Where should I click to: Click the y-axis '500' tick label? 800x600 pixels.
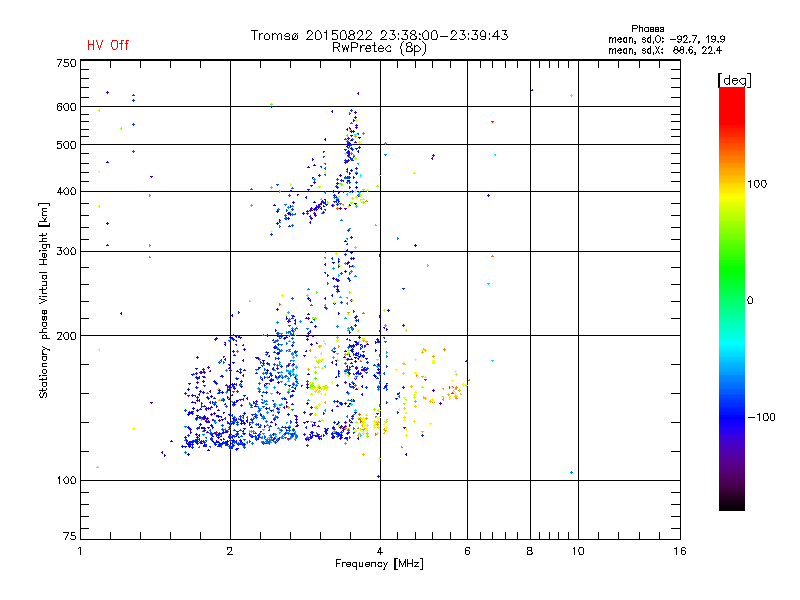point(66,145)
